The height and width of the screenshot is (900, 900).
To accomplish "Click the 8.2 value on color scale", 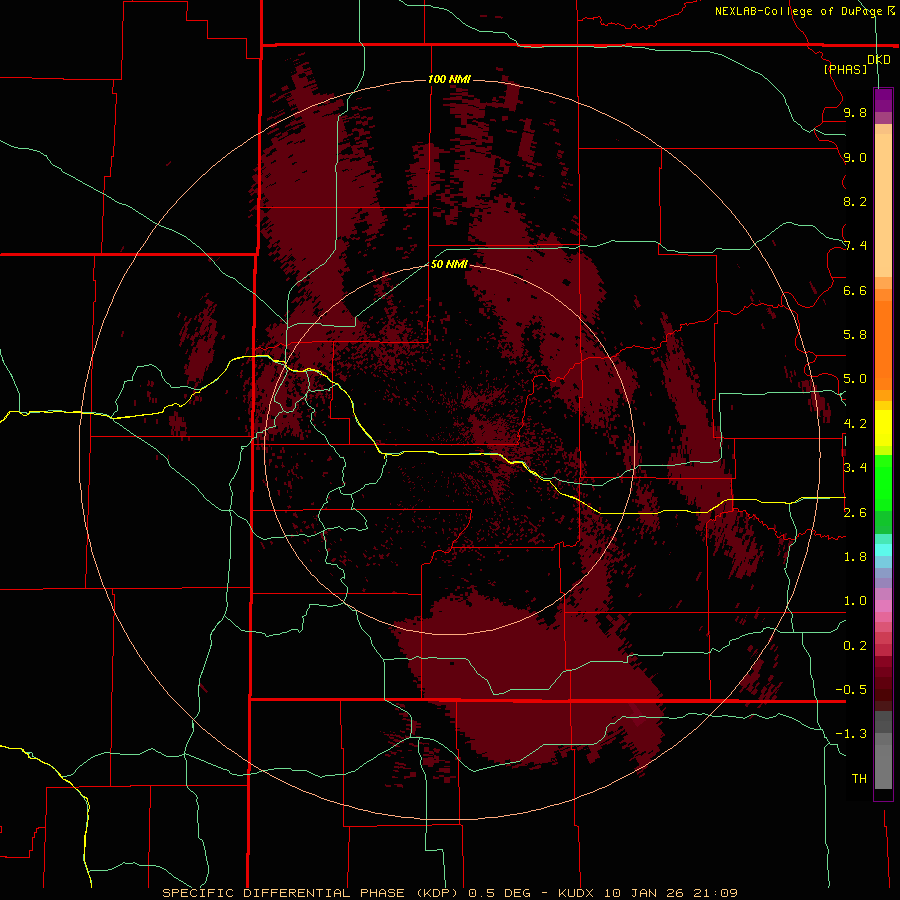I will tap(855, 201).
